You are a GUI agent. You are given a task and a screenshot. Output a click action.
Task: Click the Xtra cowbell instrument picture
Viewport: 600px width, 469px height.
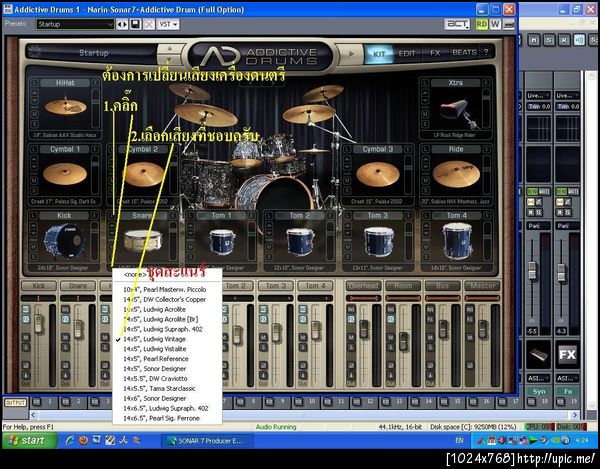pyautogui.click(x=459, y=112)
